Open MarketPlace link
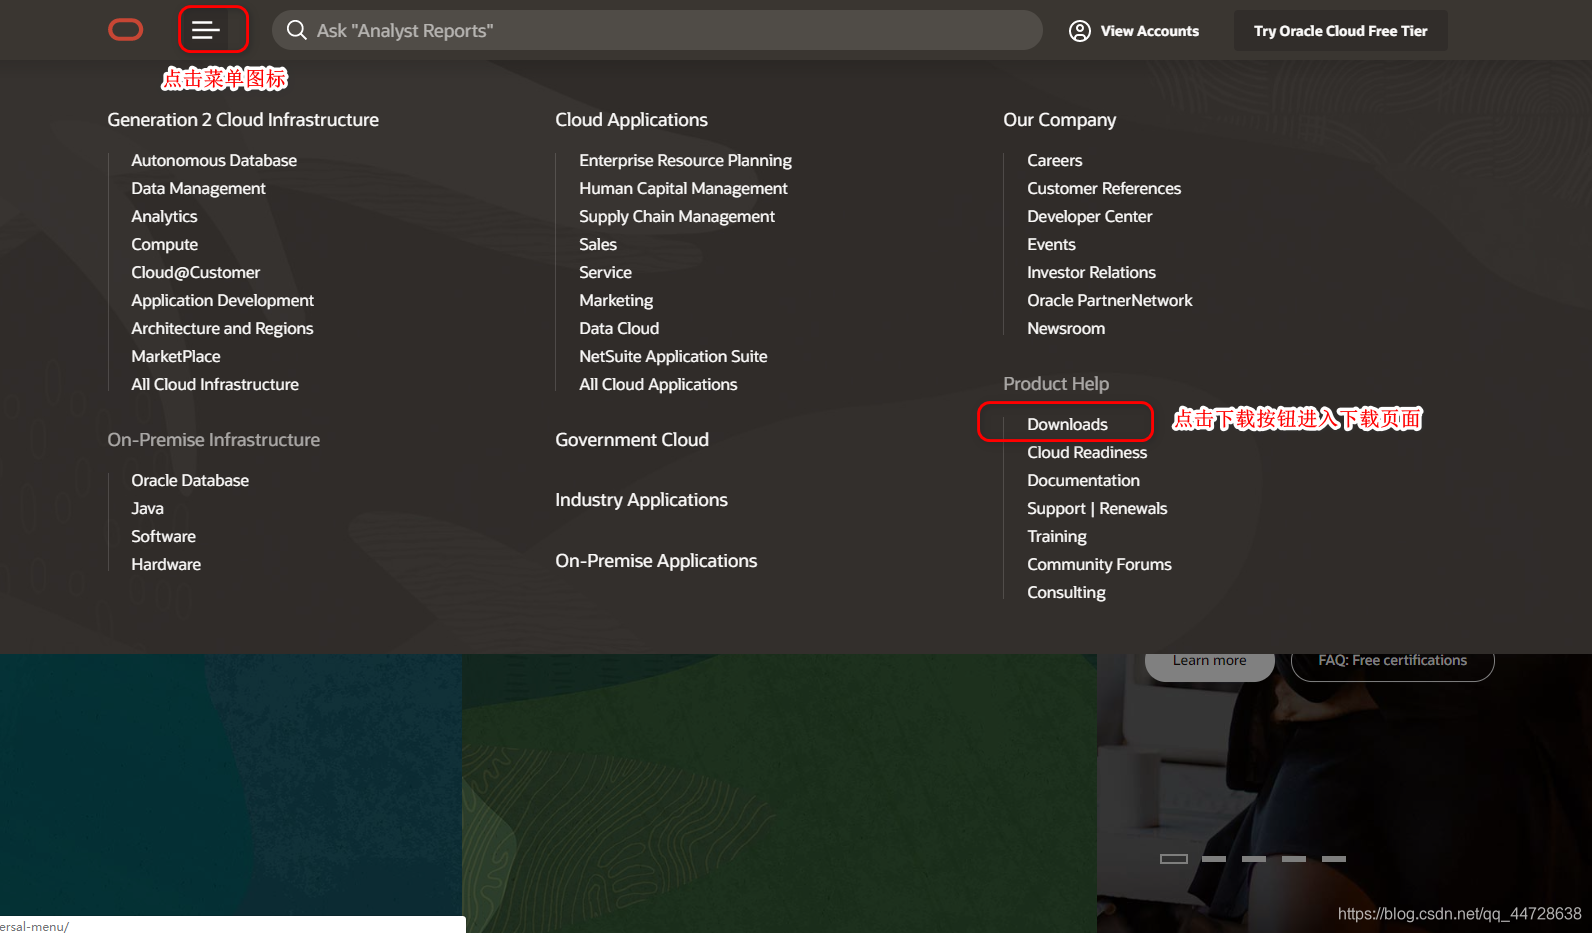 coord(175,356)
